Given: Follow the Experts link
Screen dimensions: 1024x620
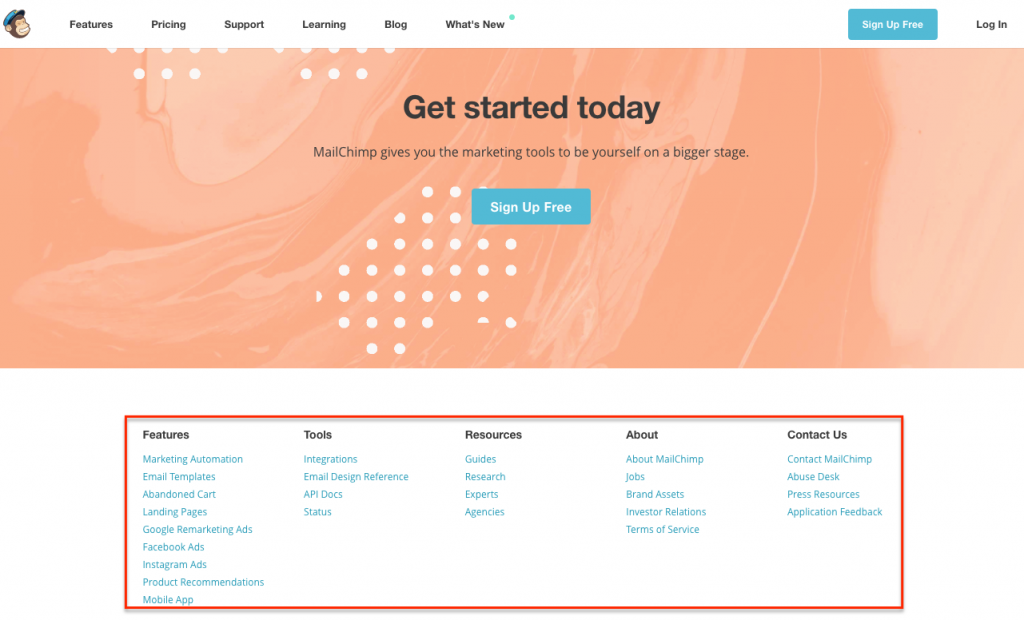Looking at the screenshot, I should coord(481,495).
